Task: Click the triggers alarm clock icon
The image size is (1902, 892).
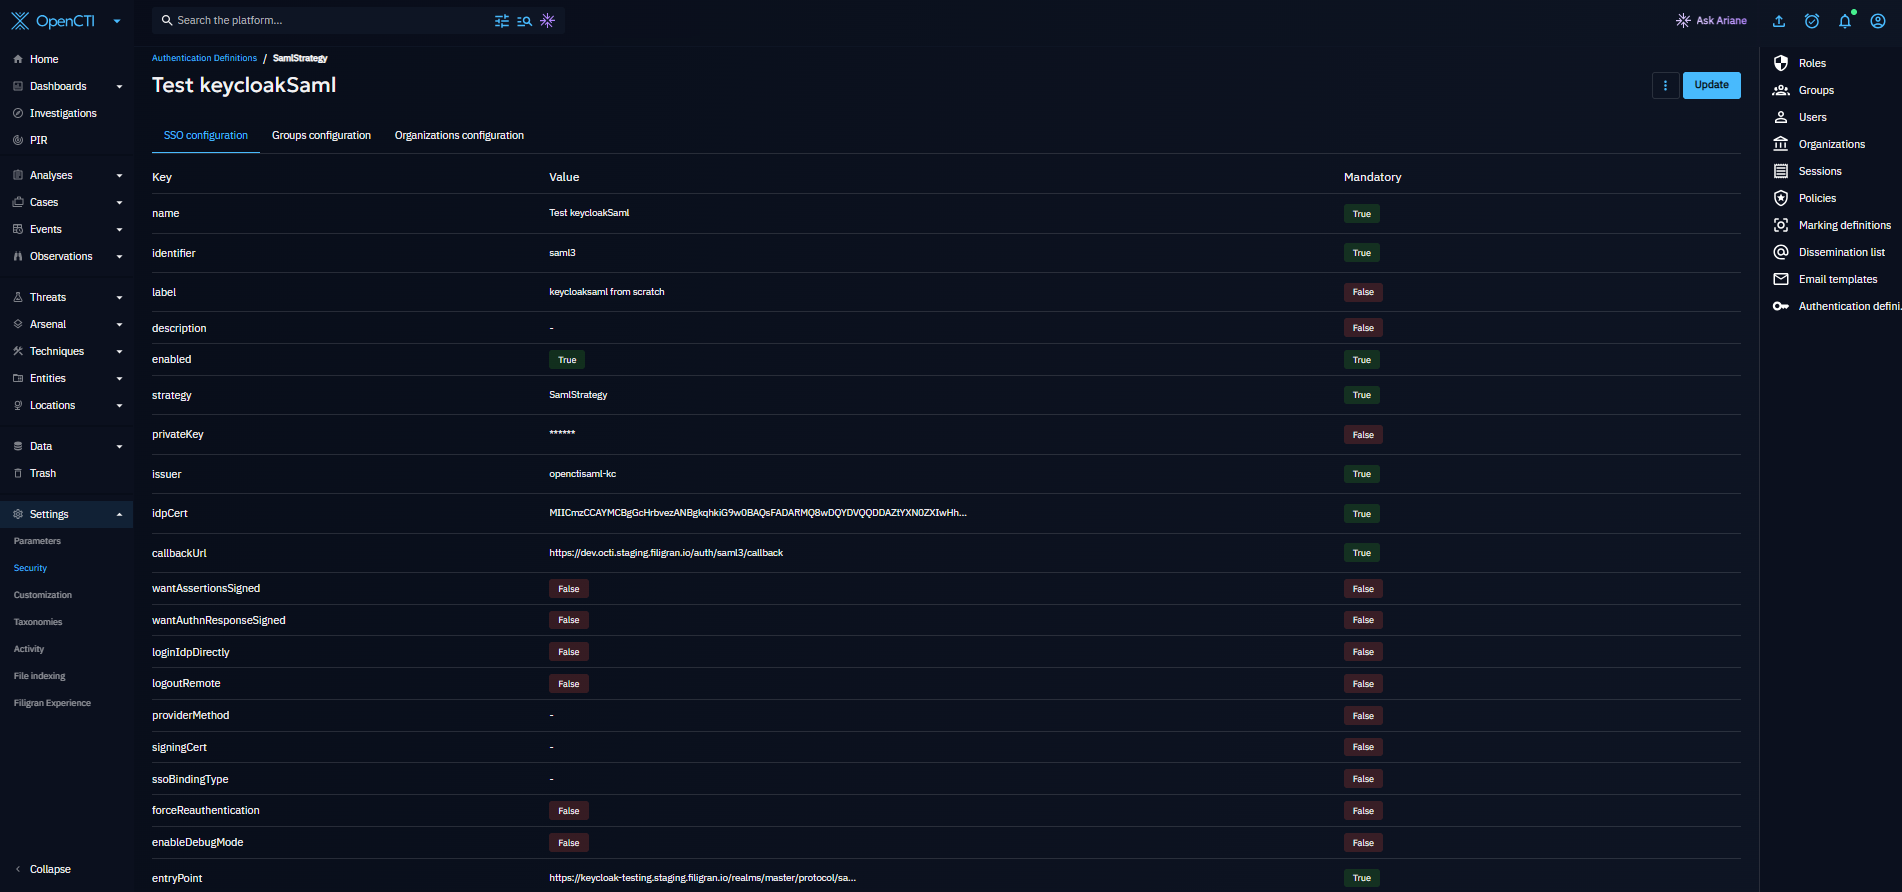Action: [1812, 21]
